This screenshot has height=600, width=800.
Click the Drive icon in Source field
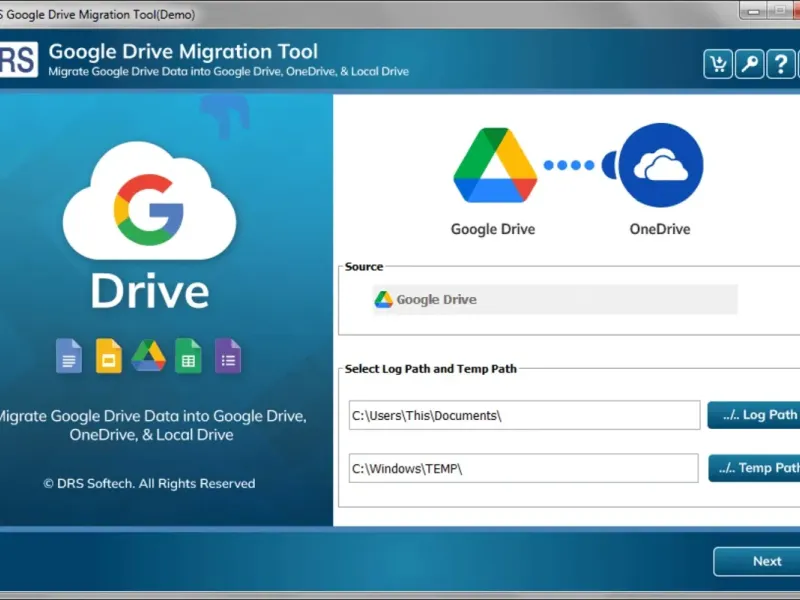[x=384, y=299]
